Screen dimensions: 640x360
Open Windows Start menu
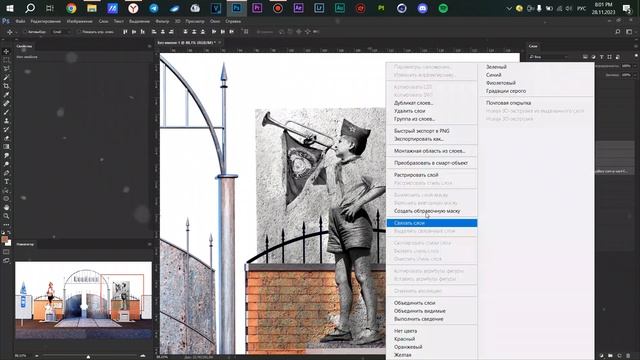9,8
